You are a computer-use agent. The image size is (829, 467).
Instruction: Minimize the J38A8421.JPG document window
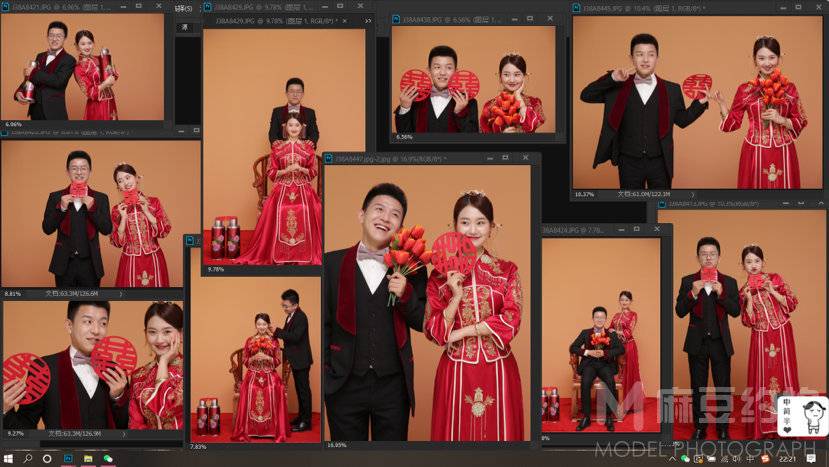pyautogui.click(x=123, y=6)
